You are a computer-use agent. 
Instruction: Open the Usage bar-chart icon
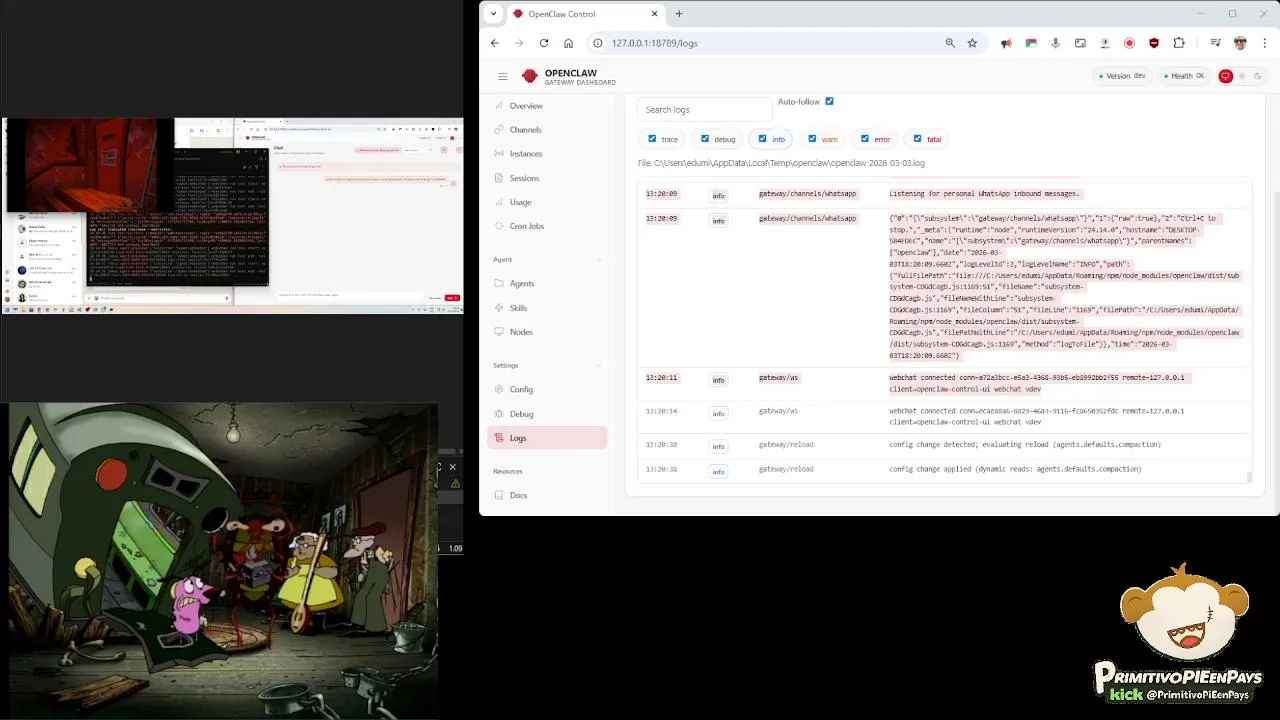pyautogui.click(x=500, y=202)
